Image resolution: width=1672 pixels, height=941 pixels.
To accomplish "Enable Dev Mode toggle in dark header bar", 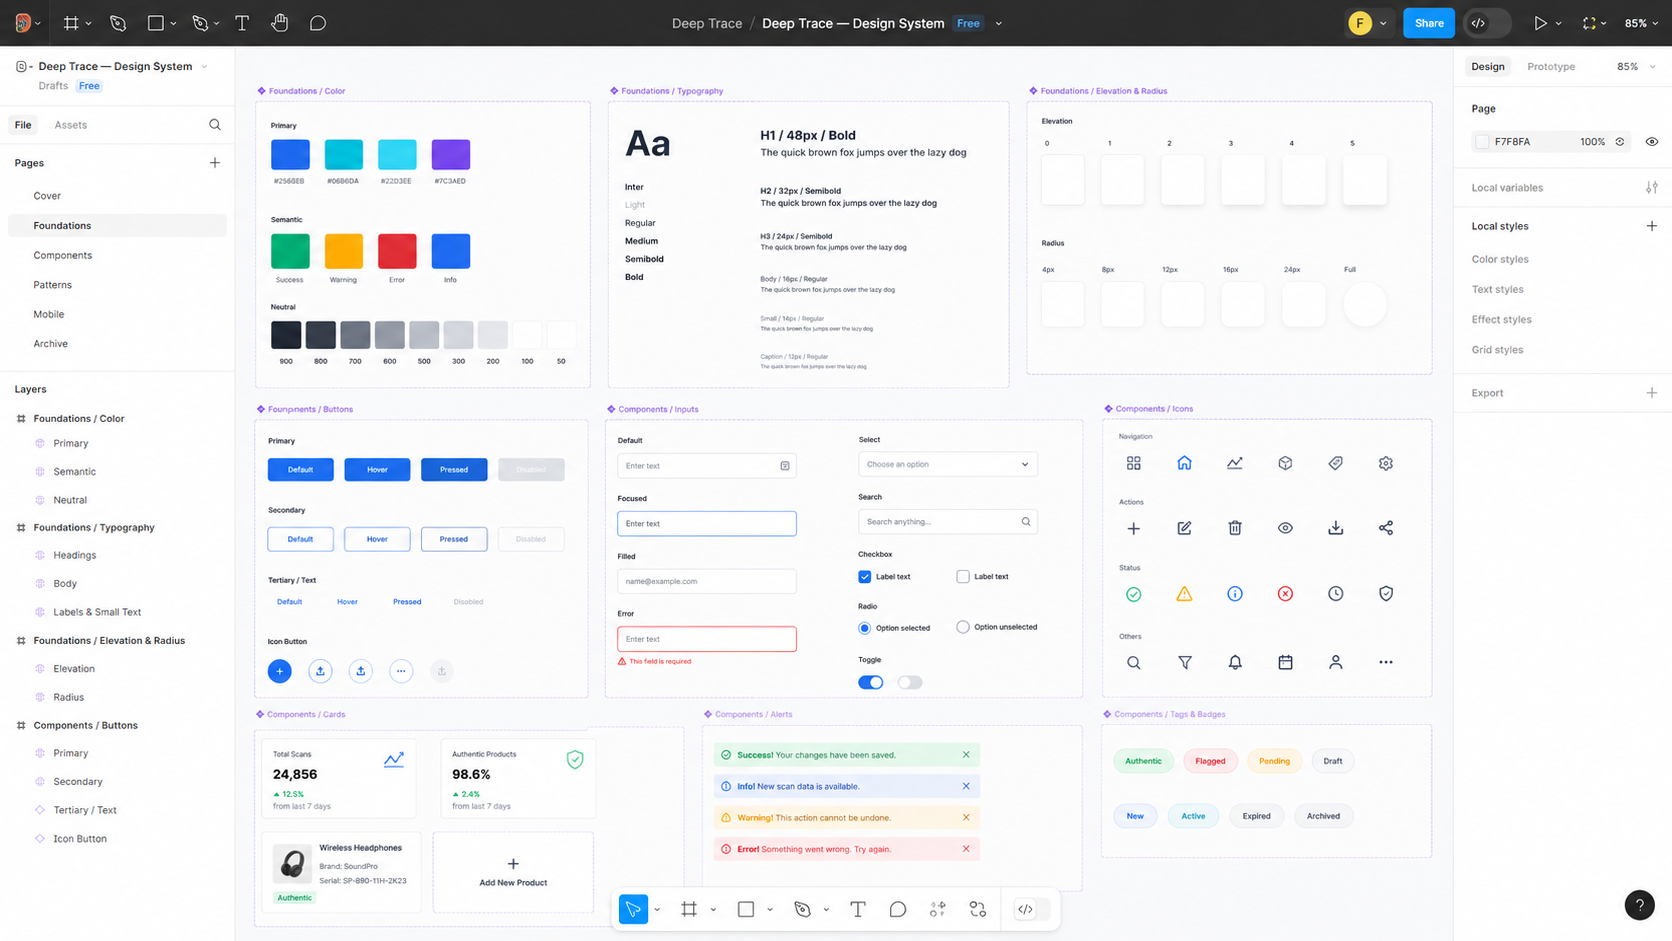I will tap(1487, 23).
